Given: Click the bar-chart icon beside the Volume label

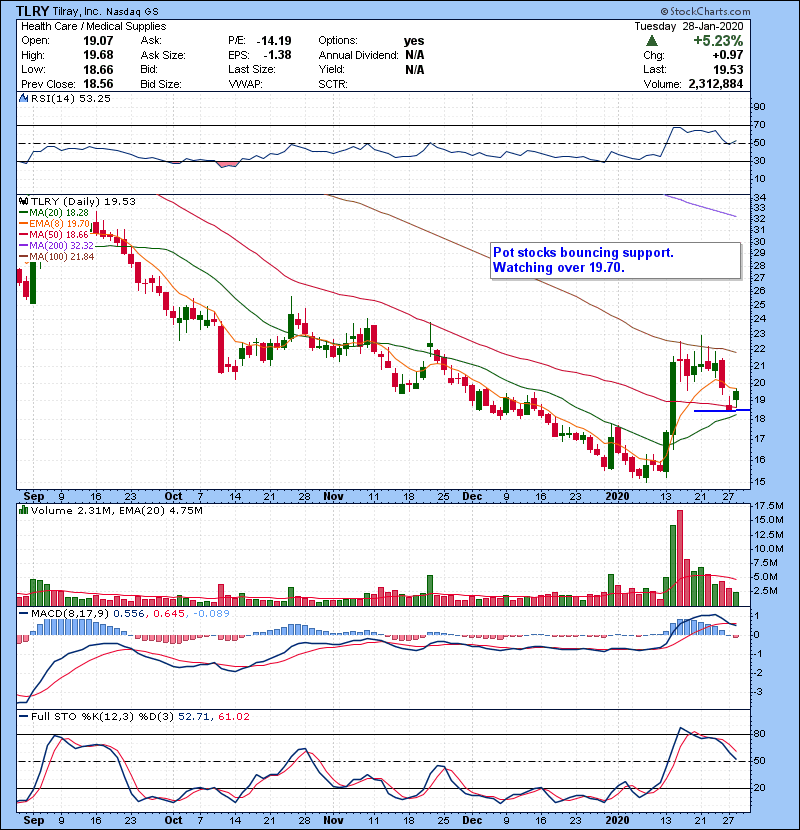Looking at the screenshot, I should (23, 510).
